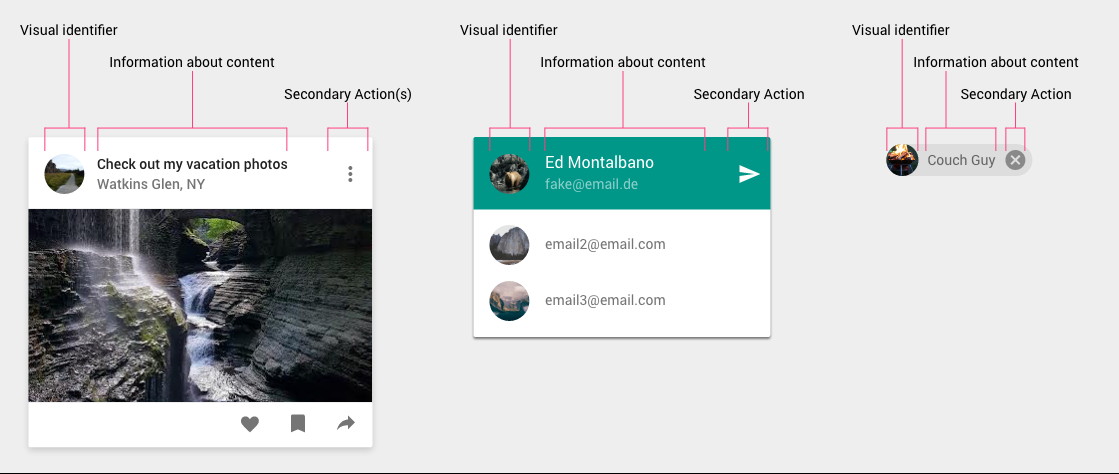The width and height of the screenshot is (1119, 474).
Task: Select avatar next to email3@email.com
Action: tap(510, 301)
